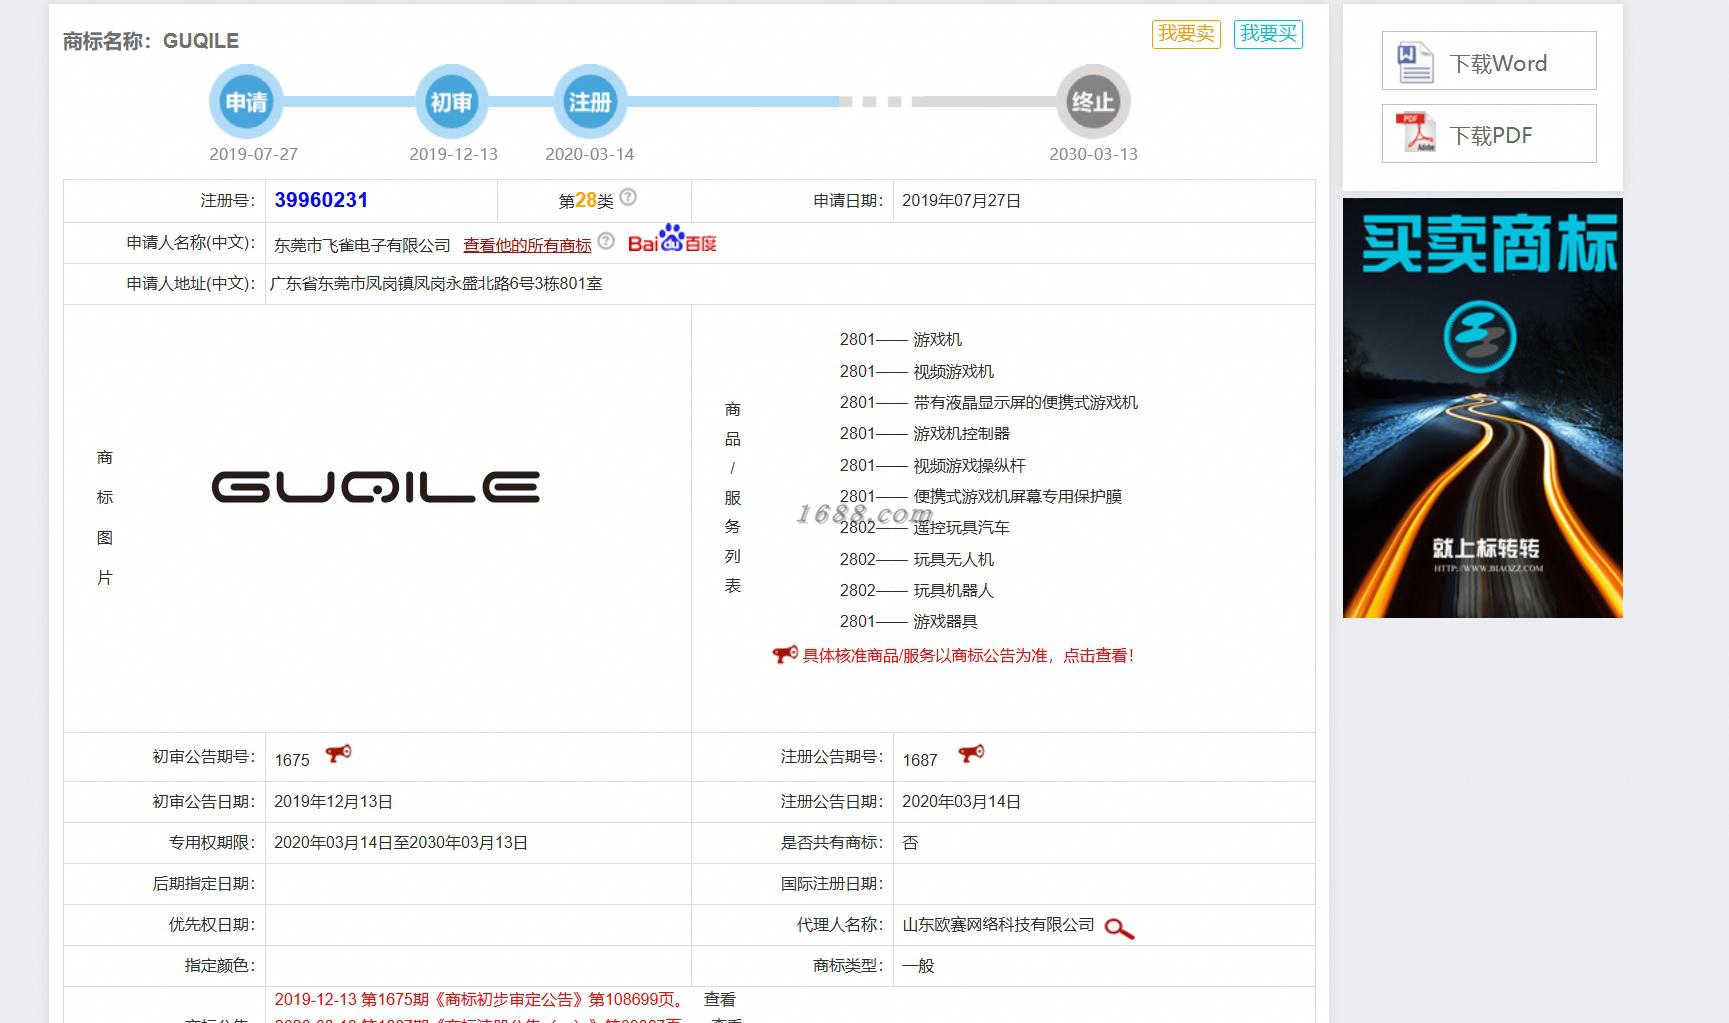This screenshot has height=1023, width=1729.
Task: Click the Word document icon
Action: click(x=1415, y=63)
